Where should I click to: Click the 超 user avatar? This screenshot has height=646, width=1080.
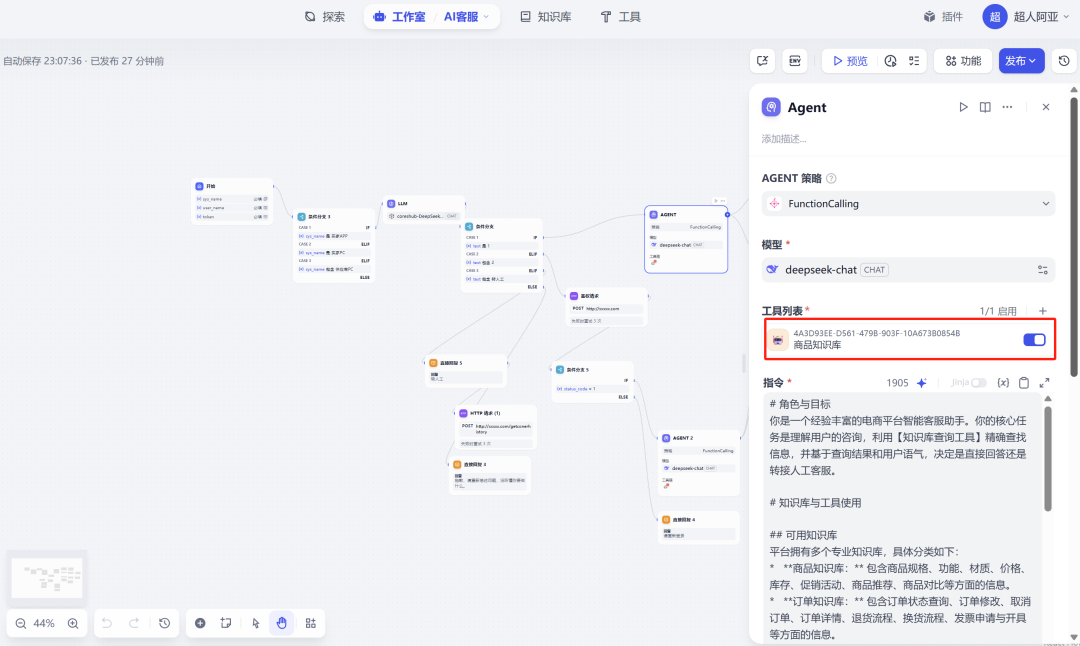pos(995,17)
